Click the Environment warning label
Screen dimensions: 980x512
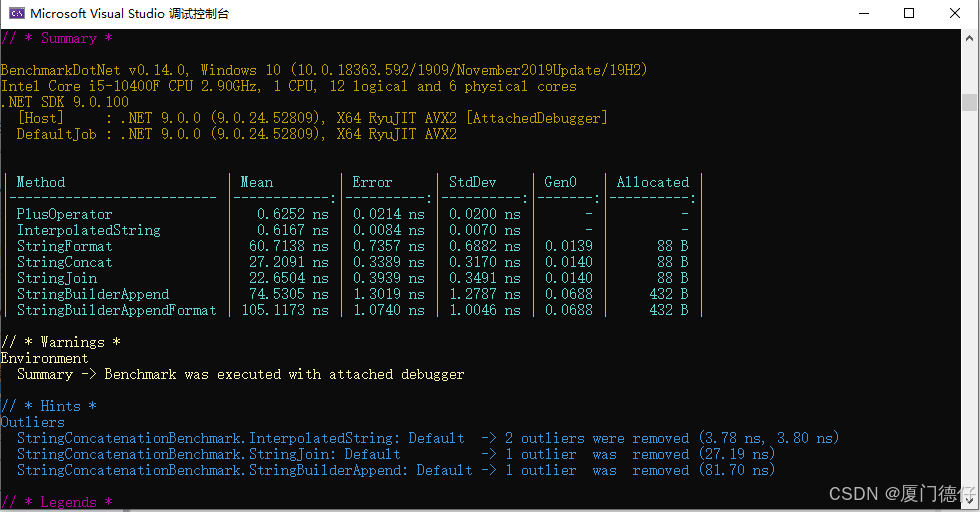(44, 358)
